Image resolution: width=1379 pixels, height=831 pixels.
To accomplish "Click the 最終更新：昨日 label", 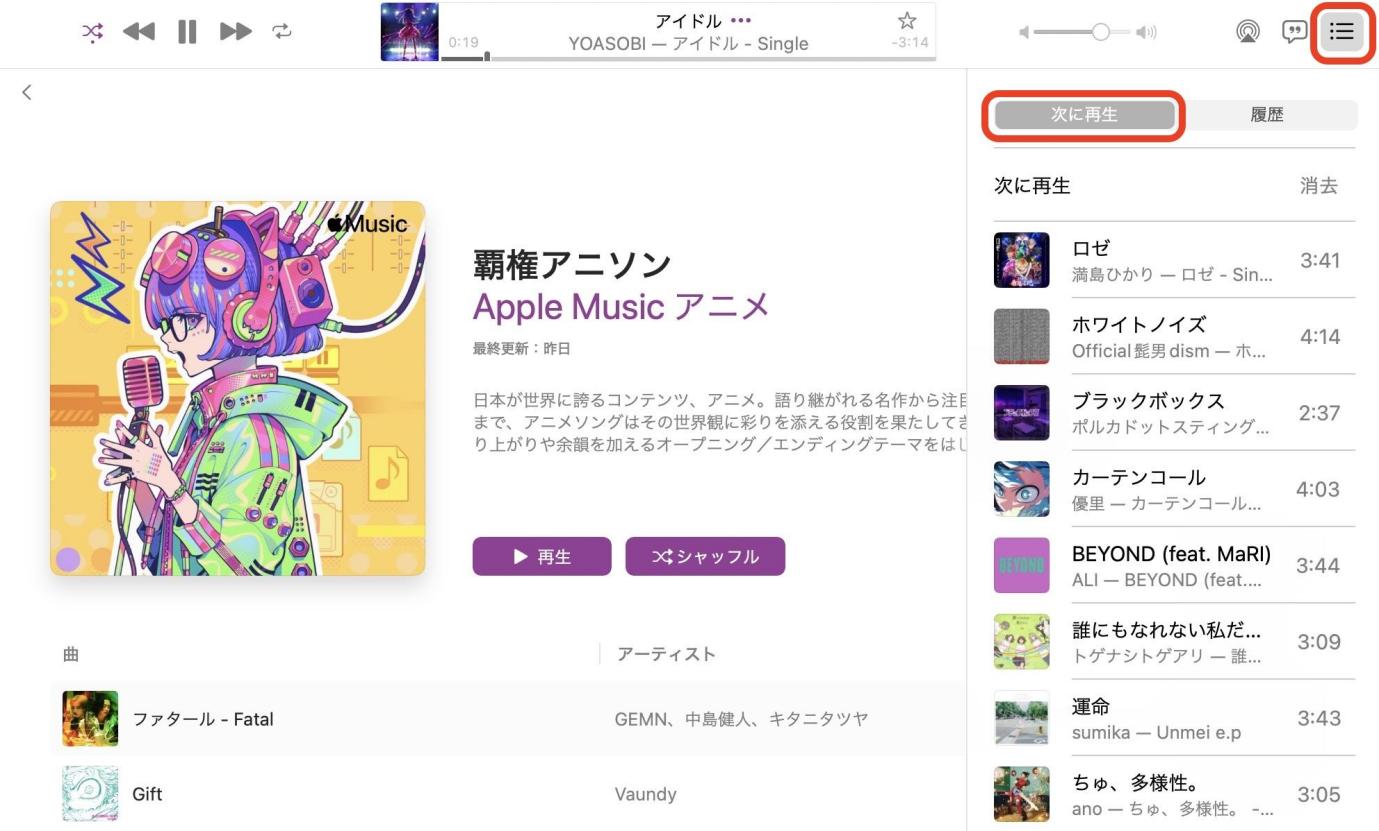I will [x=522, y=349].
